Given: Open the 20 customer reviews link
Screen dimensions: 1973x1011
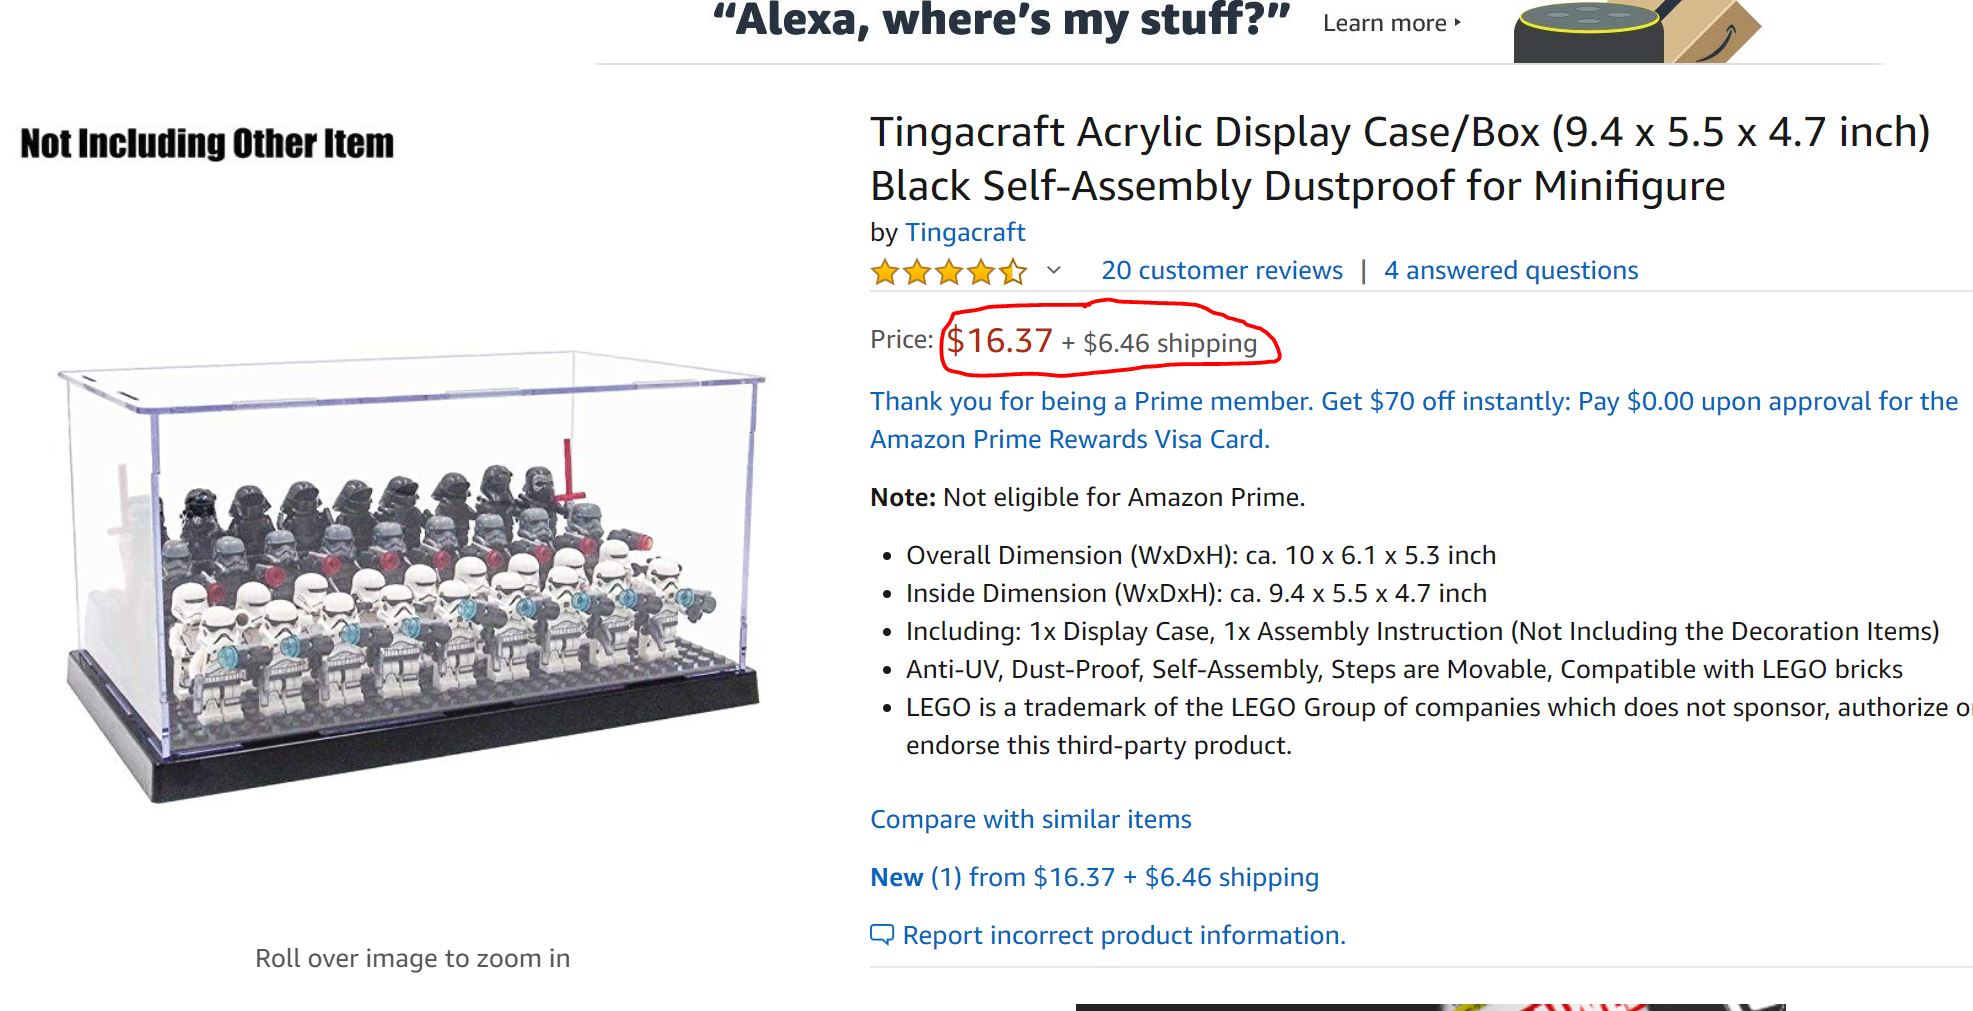Looking at the screenshot, I should (x=1221, y=271).
